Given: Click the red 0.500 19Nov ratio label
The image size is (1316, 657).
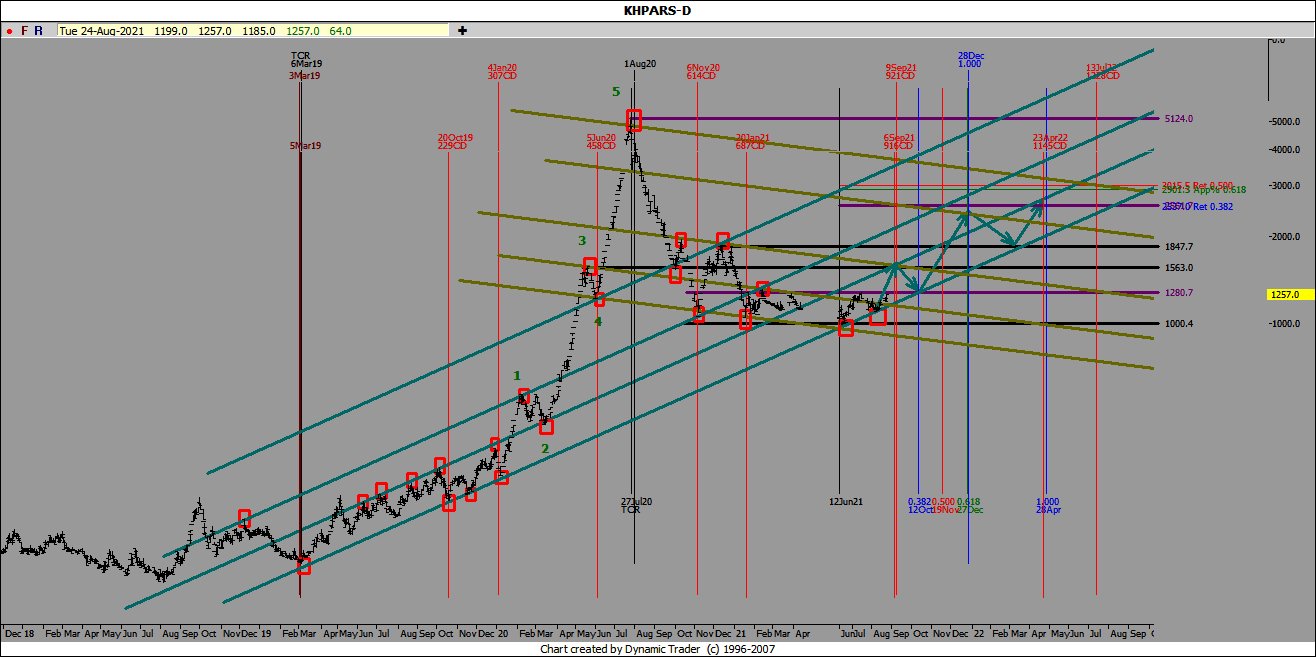Looking at the screenshot, I should coord(943,505).
